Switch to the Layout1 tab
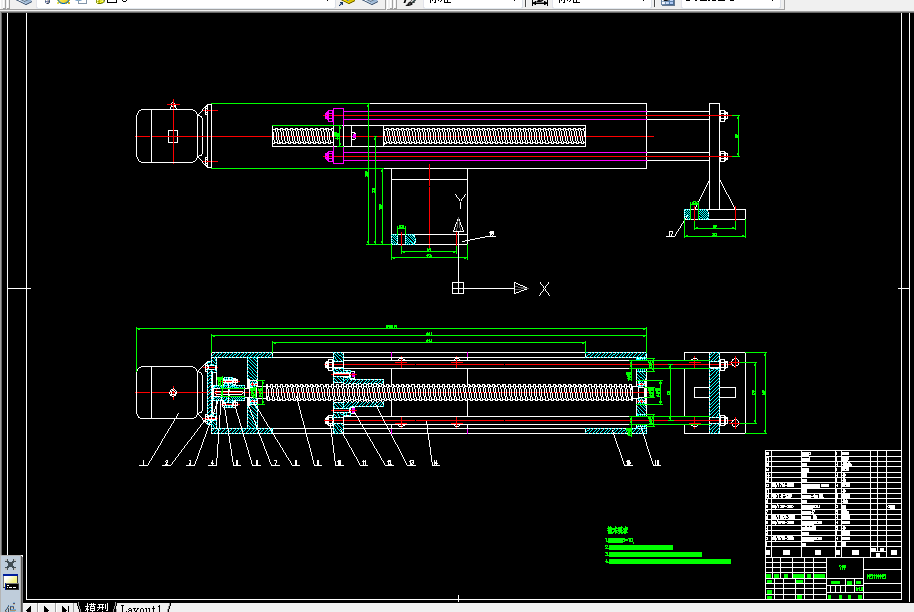Viewport: 914px width, 612px height. point(140,608)
